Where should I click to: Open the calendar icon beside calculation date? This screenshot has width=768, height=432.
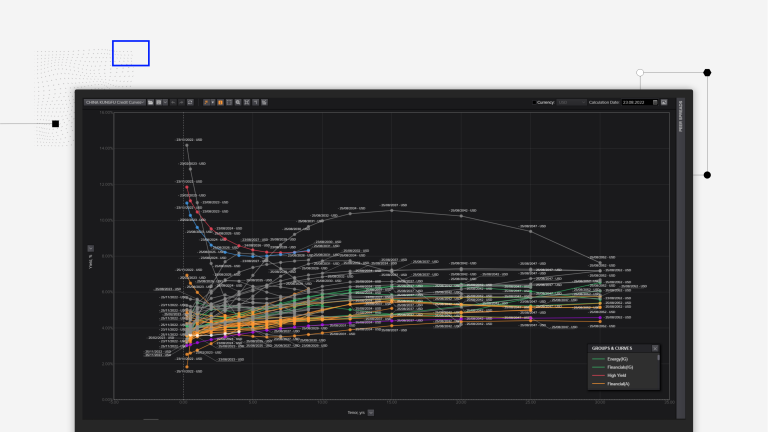655,102
